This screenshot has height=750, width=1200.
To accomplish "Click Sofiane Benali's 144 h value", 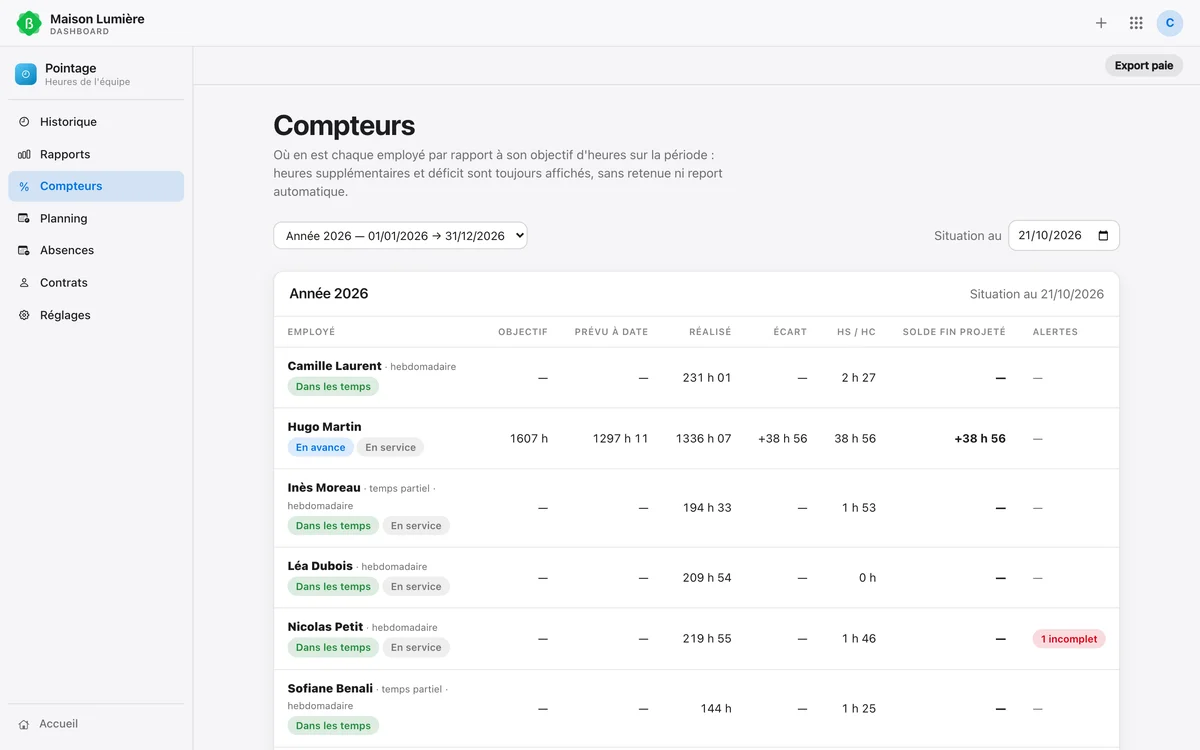I will click(x=716, y=709).
